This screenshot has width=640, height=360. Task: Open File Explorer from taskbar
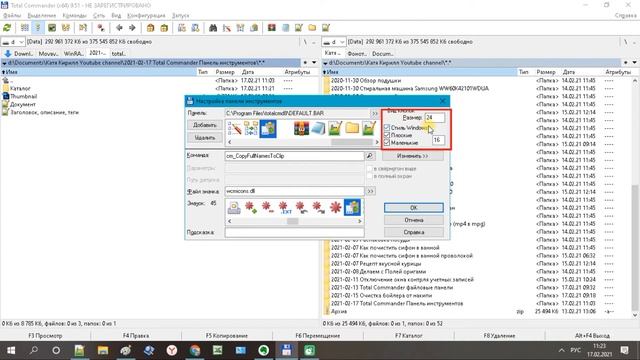[x=103, y=350]
